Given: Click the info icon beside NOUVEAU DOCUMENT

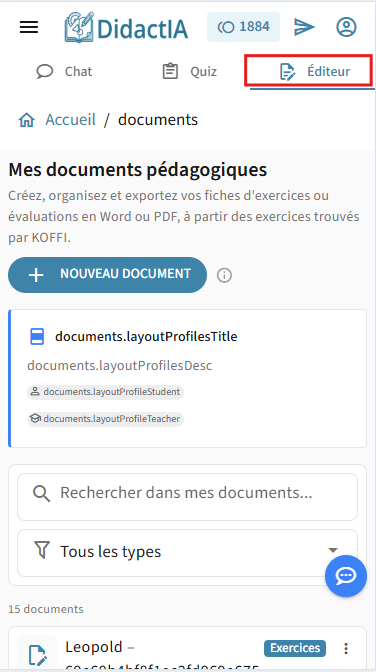Looking at the screenshot, I should (x=224, y=275).
